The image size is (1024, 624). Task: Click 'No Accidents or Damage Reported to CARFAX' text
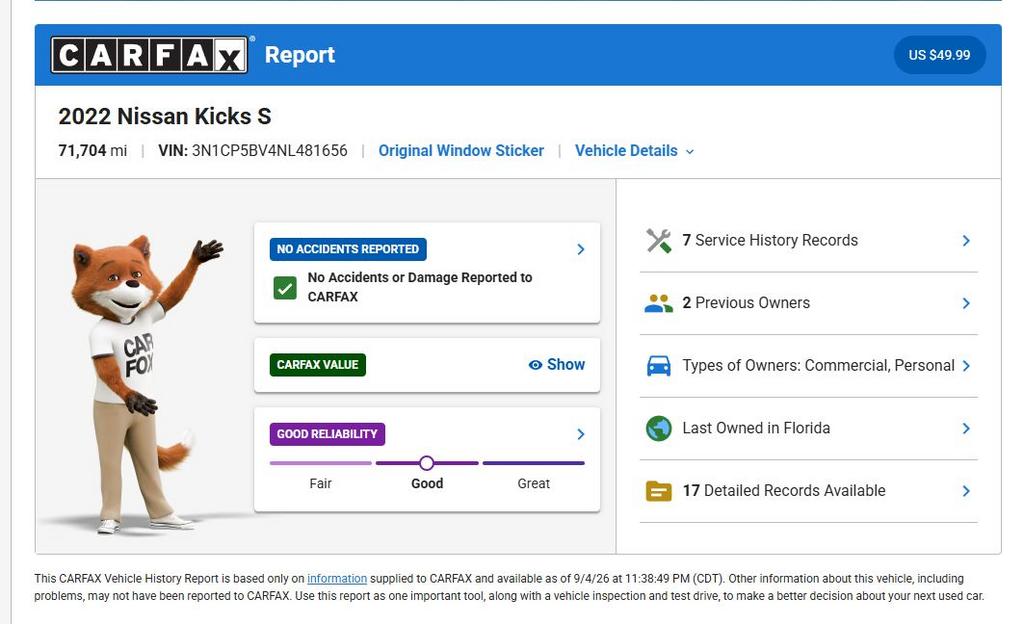[420, 287]
